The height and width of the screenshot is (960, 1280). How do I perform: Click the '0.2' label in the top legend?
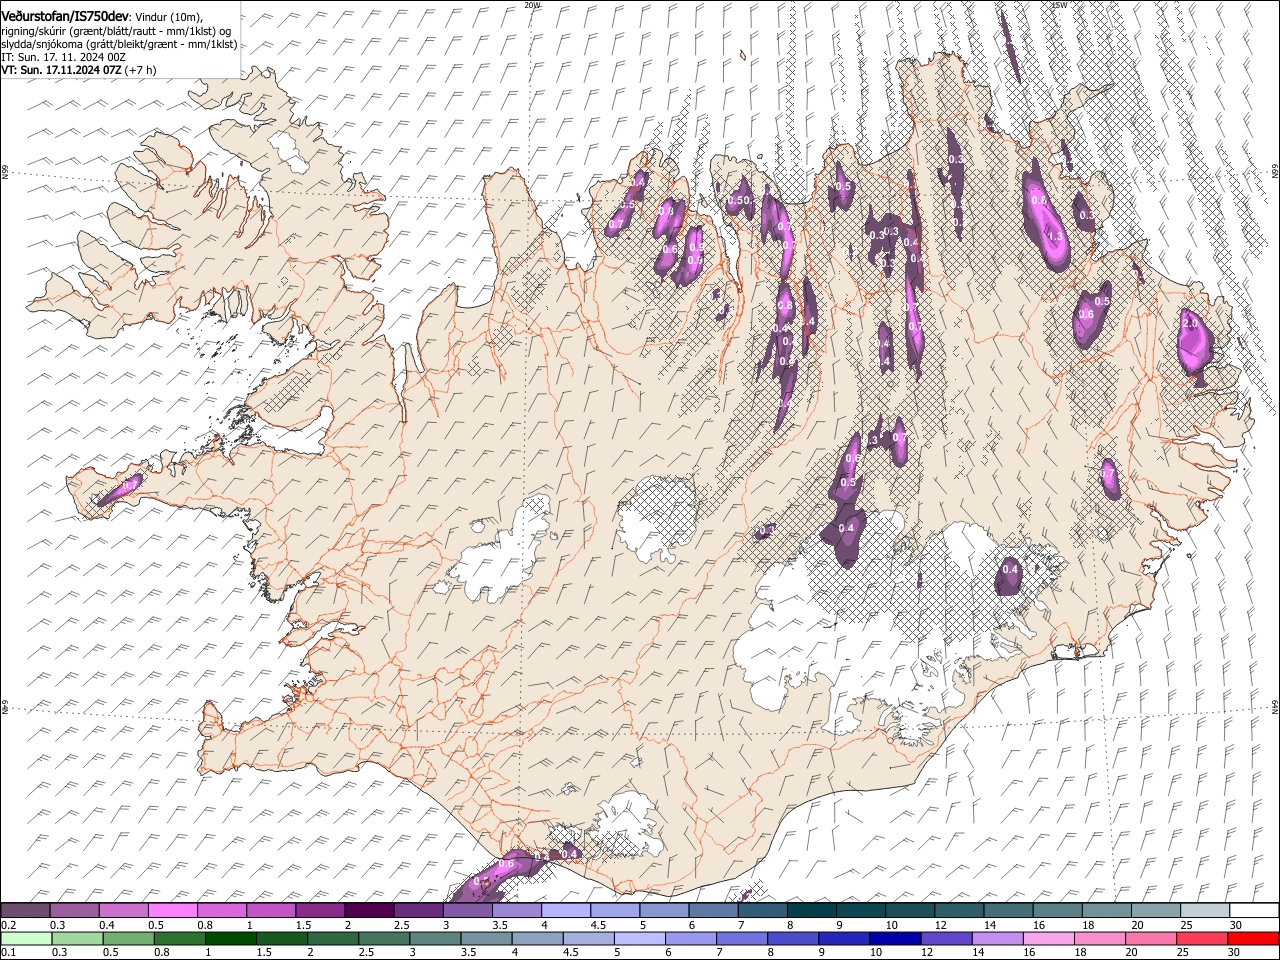[x=8, y=925]
